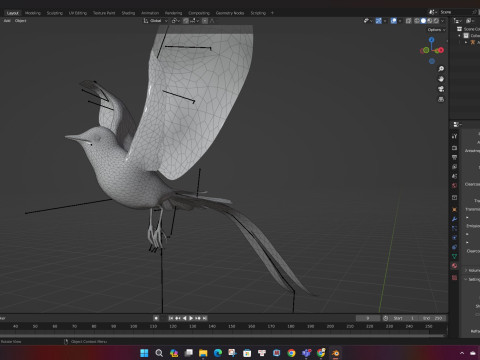480x360 pixels.
Task: Select solid viewport shading
Action: (423, 21)
